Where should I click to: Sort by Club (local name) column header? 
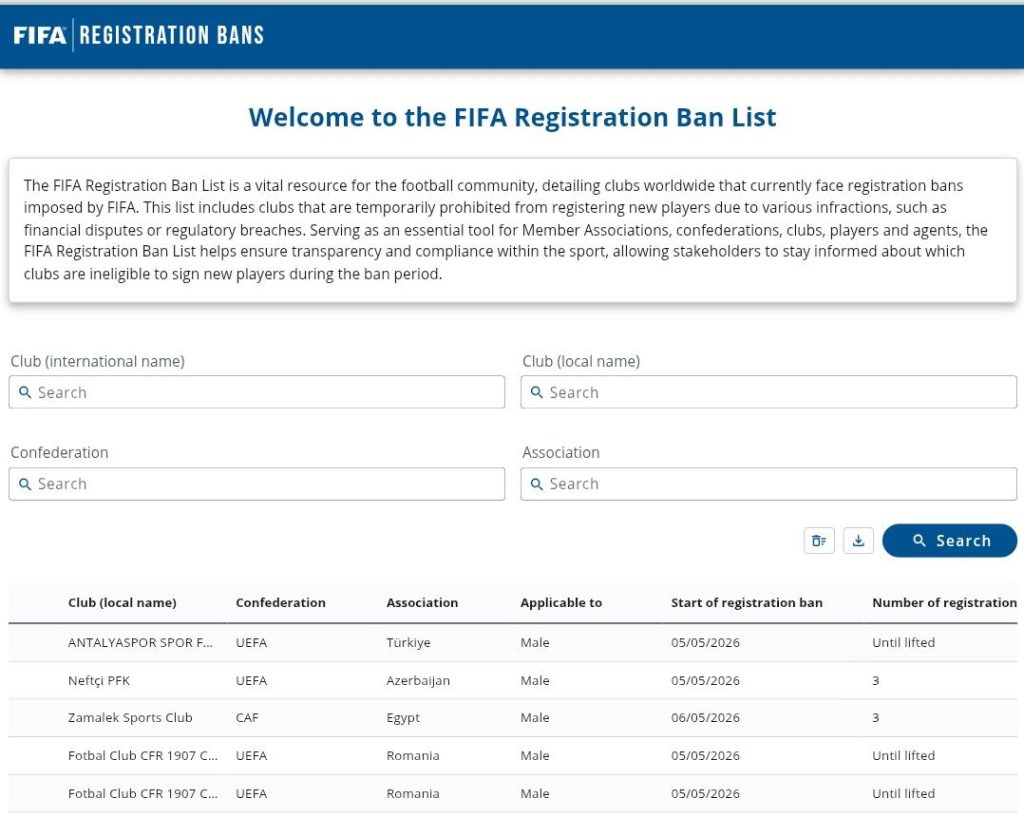coord(122,603)
